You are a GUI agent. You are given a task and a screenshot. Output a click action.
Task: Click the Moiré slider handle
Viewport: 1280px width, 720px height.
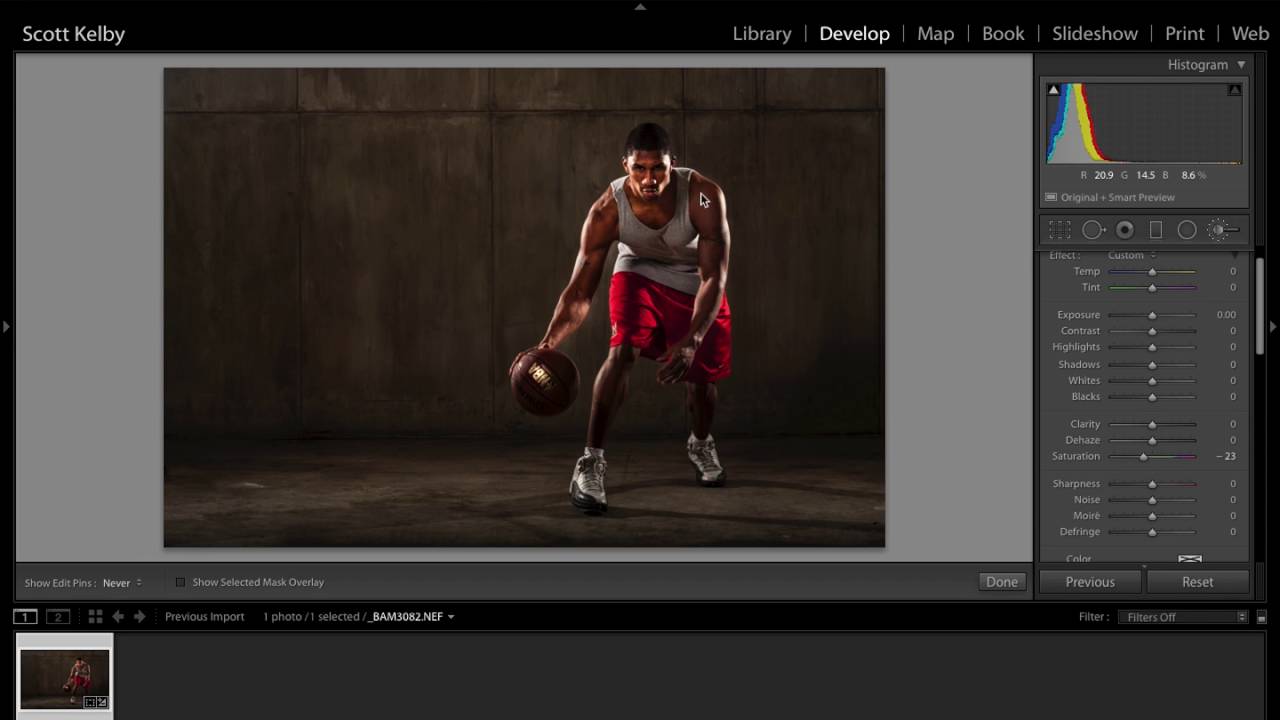pos(1152,516)
